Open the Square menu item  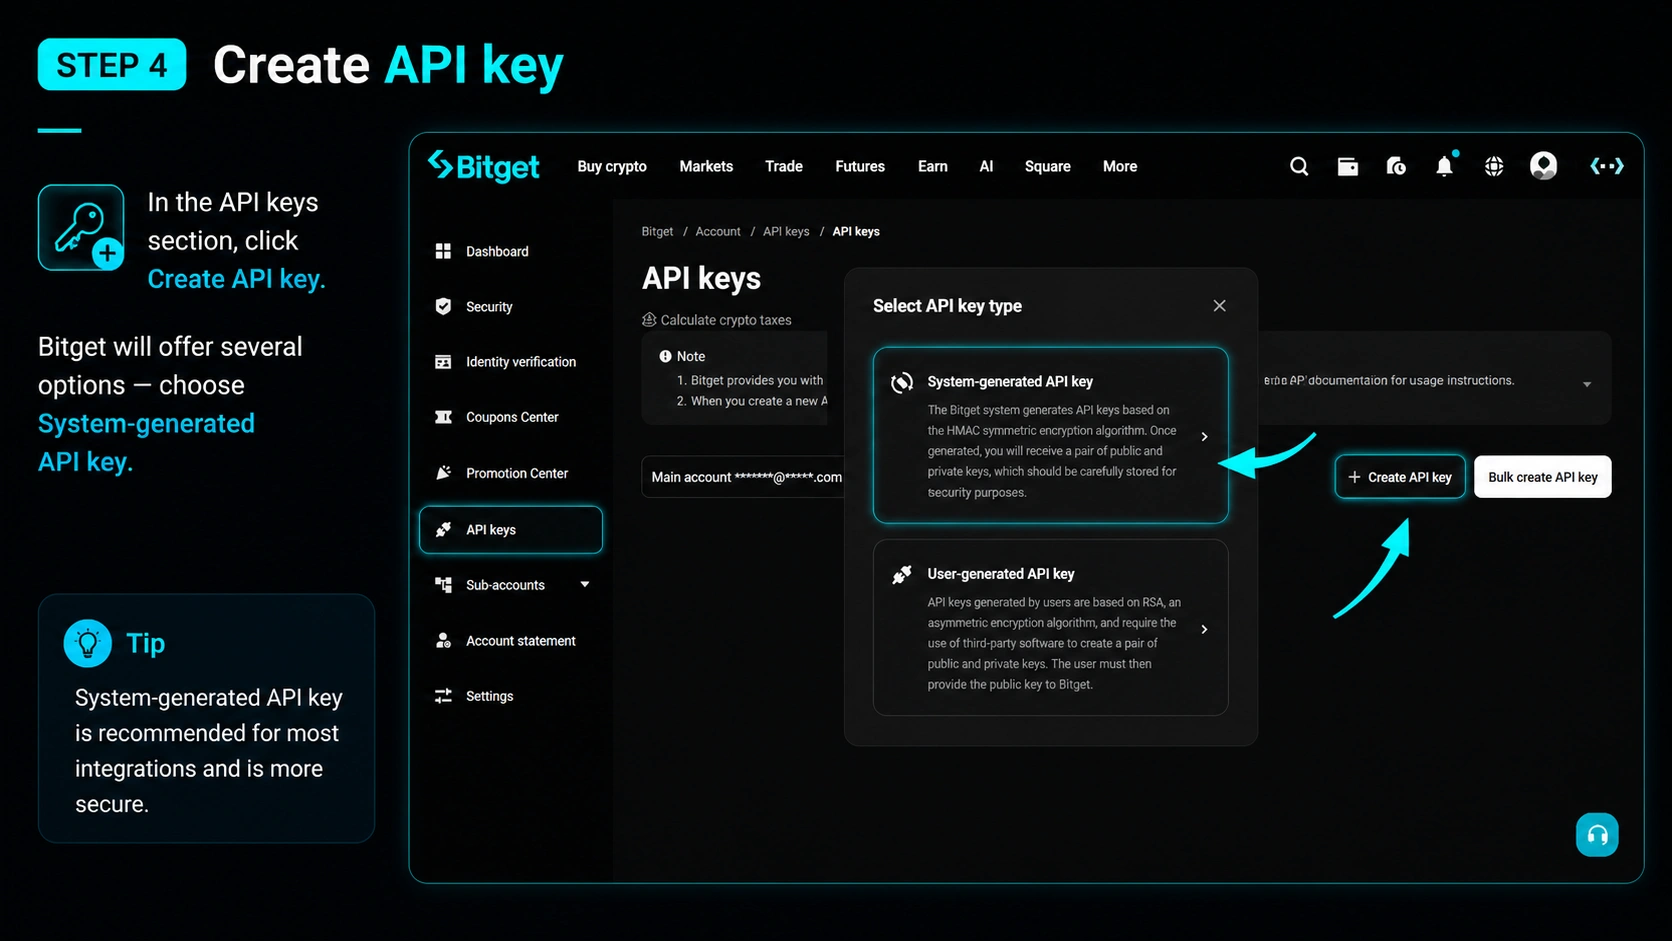1048,167
